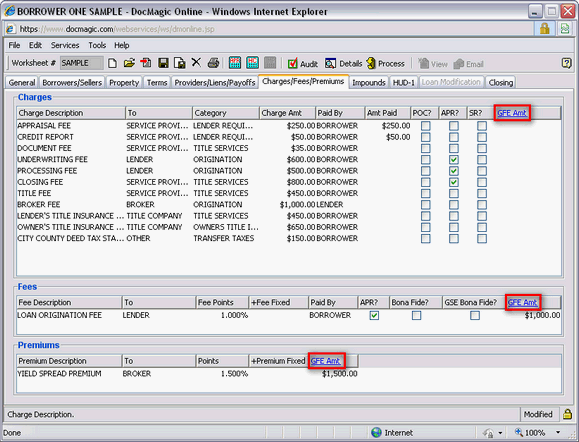Viewport: 579px width, 442px height.
Task: Click GFE Amt link in Charges header
Action: pos(512,113)
